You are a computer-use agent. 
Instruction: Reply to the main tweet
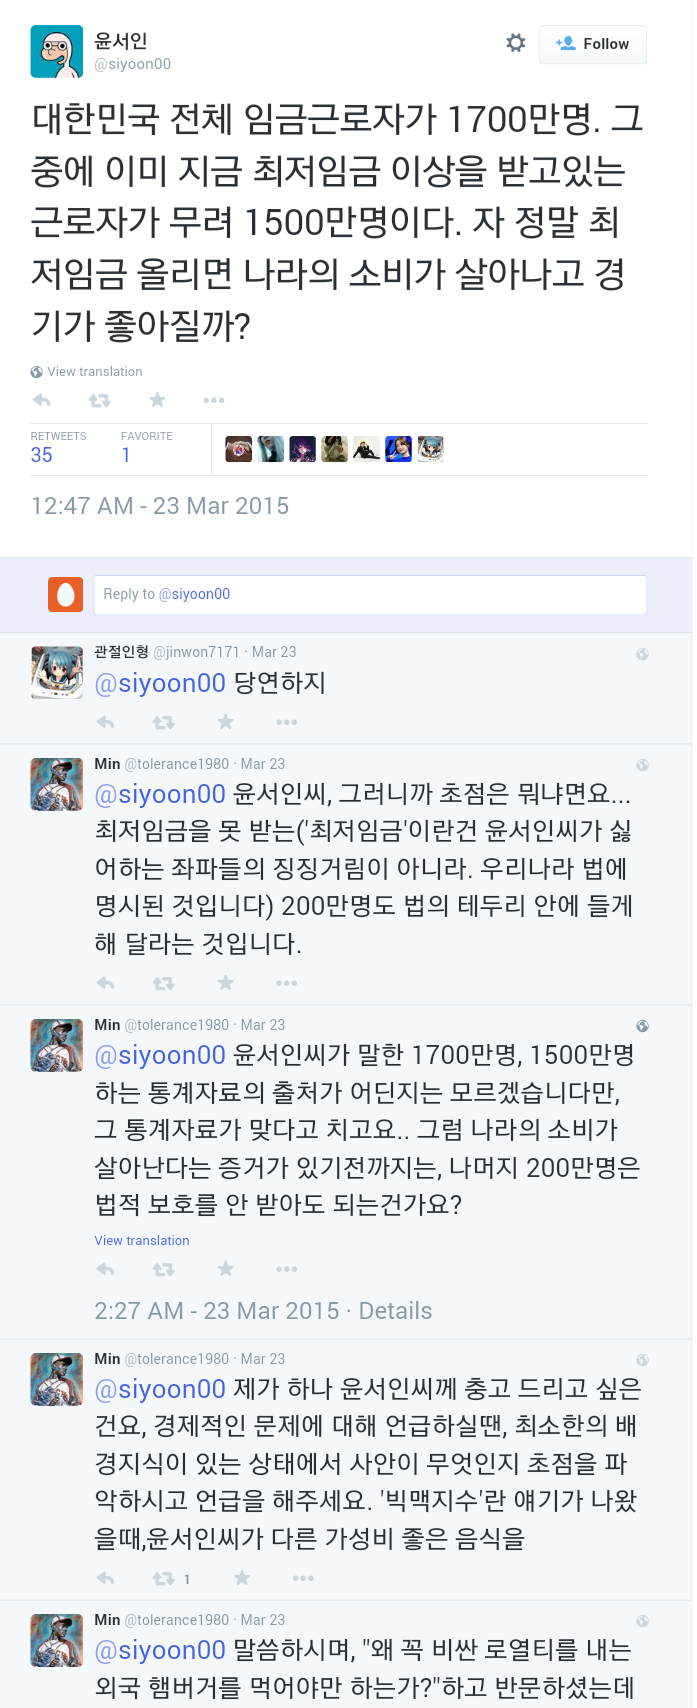tap(42, 400)
